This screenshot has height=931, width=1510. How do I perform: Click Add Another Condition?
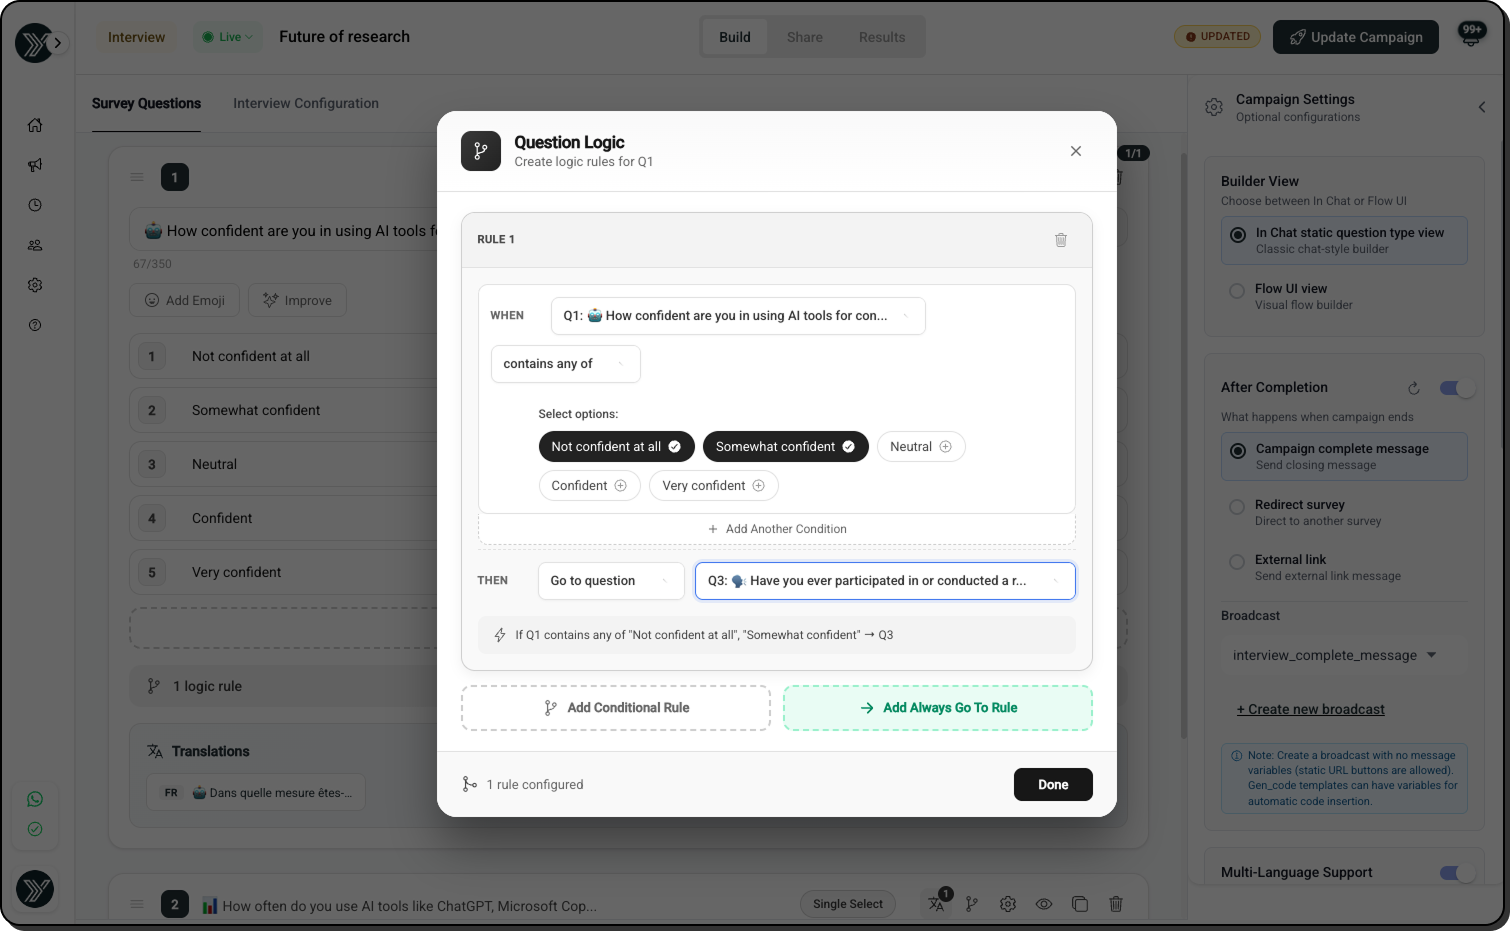click(x=777, y=529)
